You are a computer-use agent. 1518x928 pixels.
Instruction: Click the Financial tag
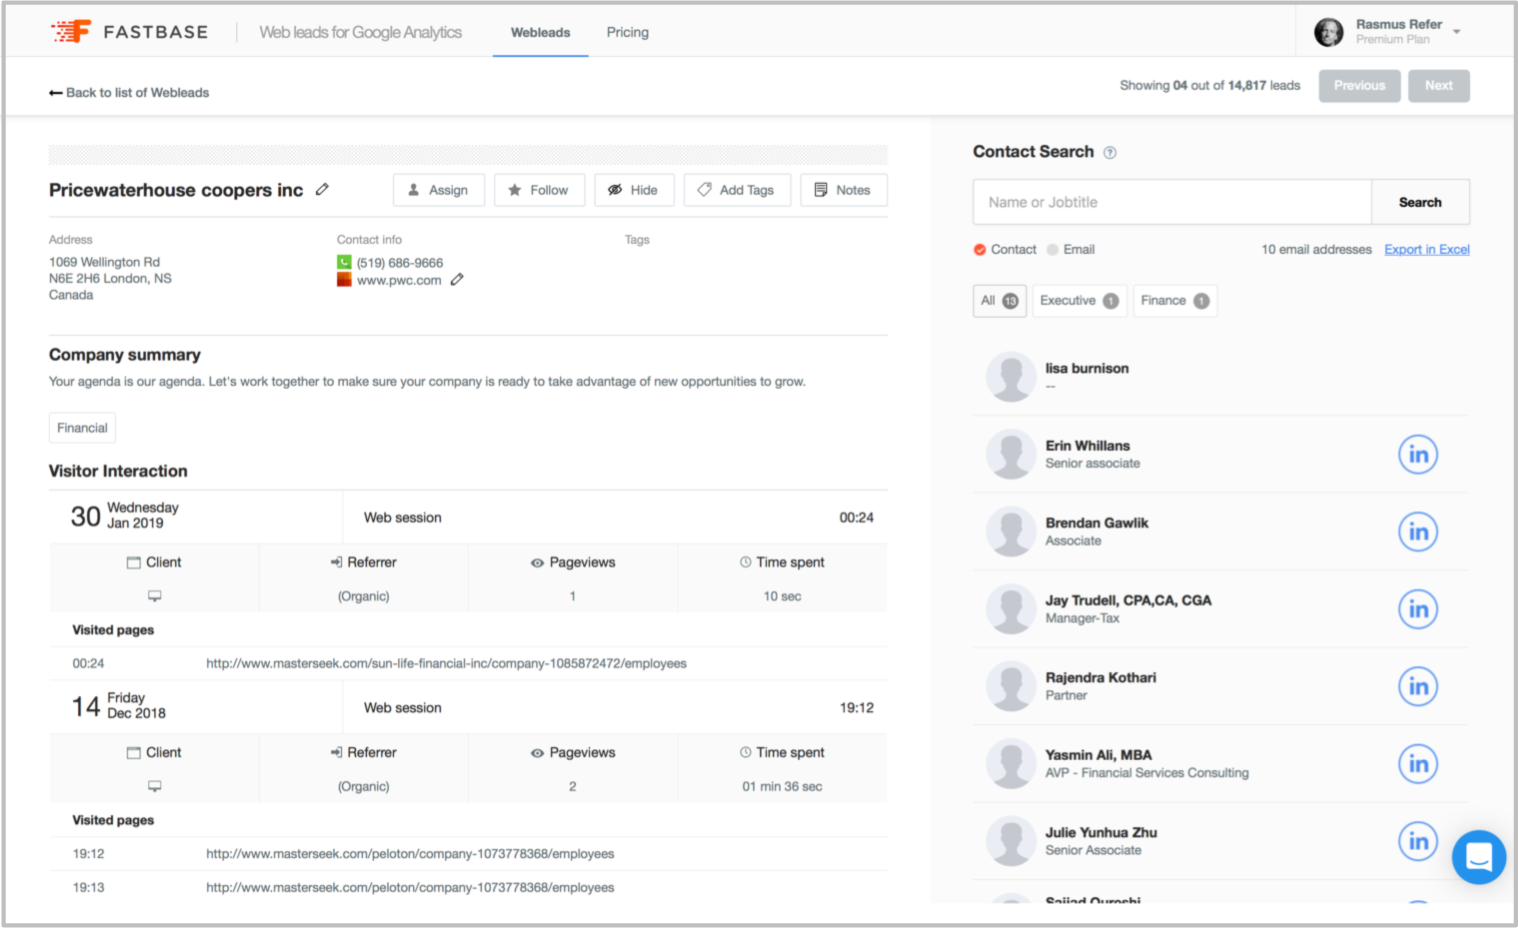[x=82, y=428]
